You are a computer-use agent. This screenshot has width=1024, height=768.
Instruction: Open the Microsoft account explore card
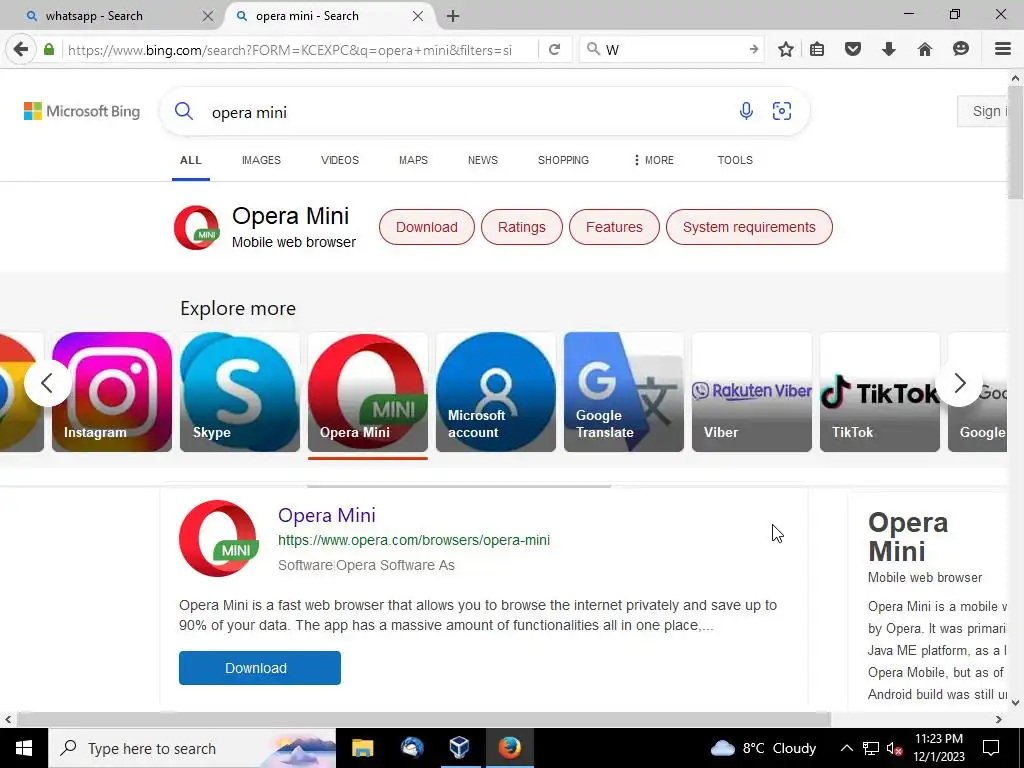496,392
